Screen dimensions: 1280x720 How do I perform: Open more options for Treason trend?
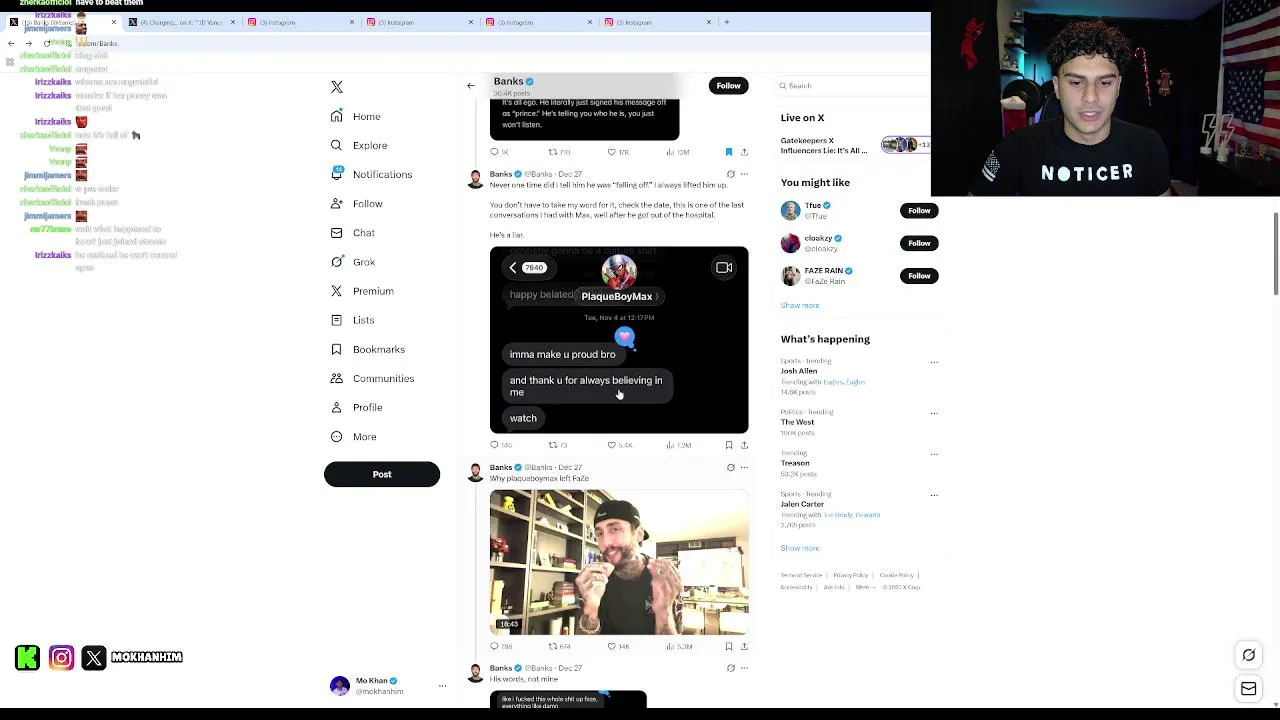tap(934, 454)
